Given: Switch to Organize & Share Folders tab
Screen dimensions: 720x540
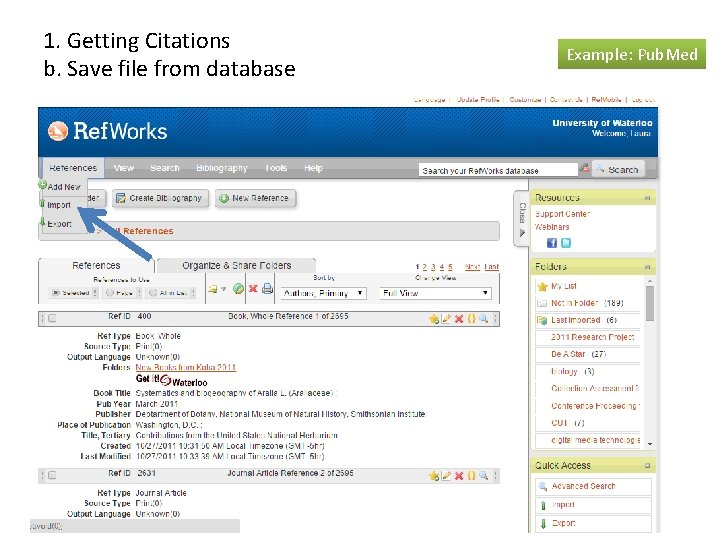Looking at the screenshot, I should click(236, 265).
